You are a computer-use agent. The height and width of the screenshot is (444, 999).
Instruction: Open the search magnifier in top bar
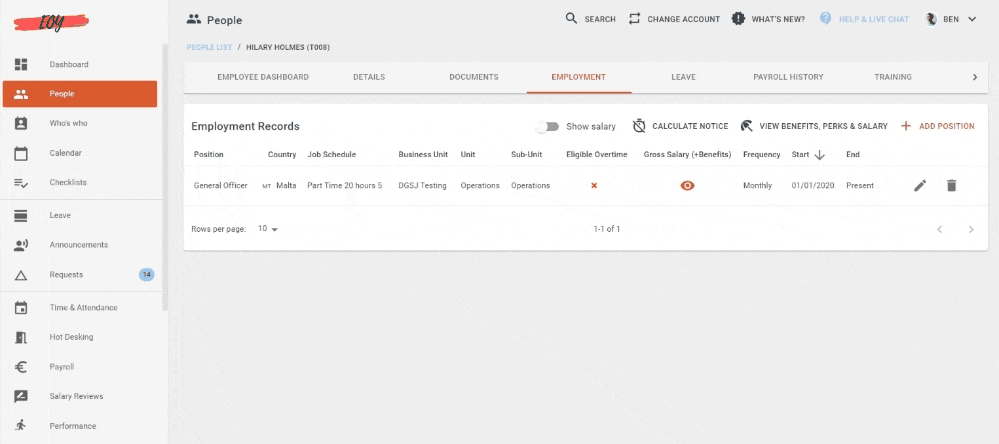(571, 18)
